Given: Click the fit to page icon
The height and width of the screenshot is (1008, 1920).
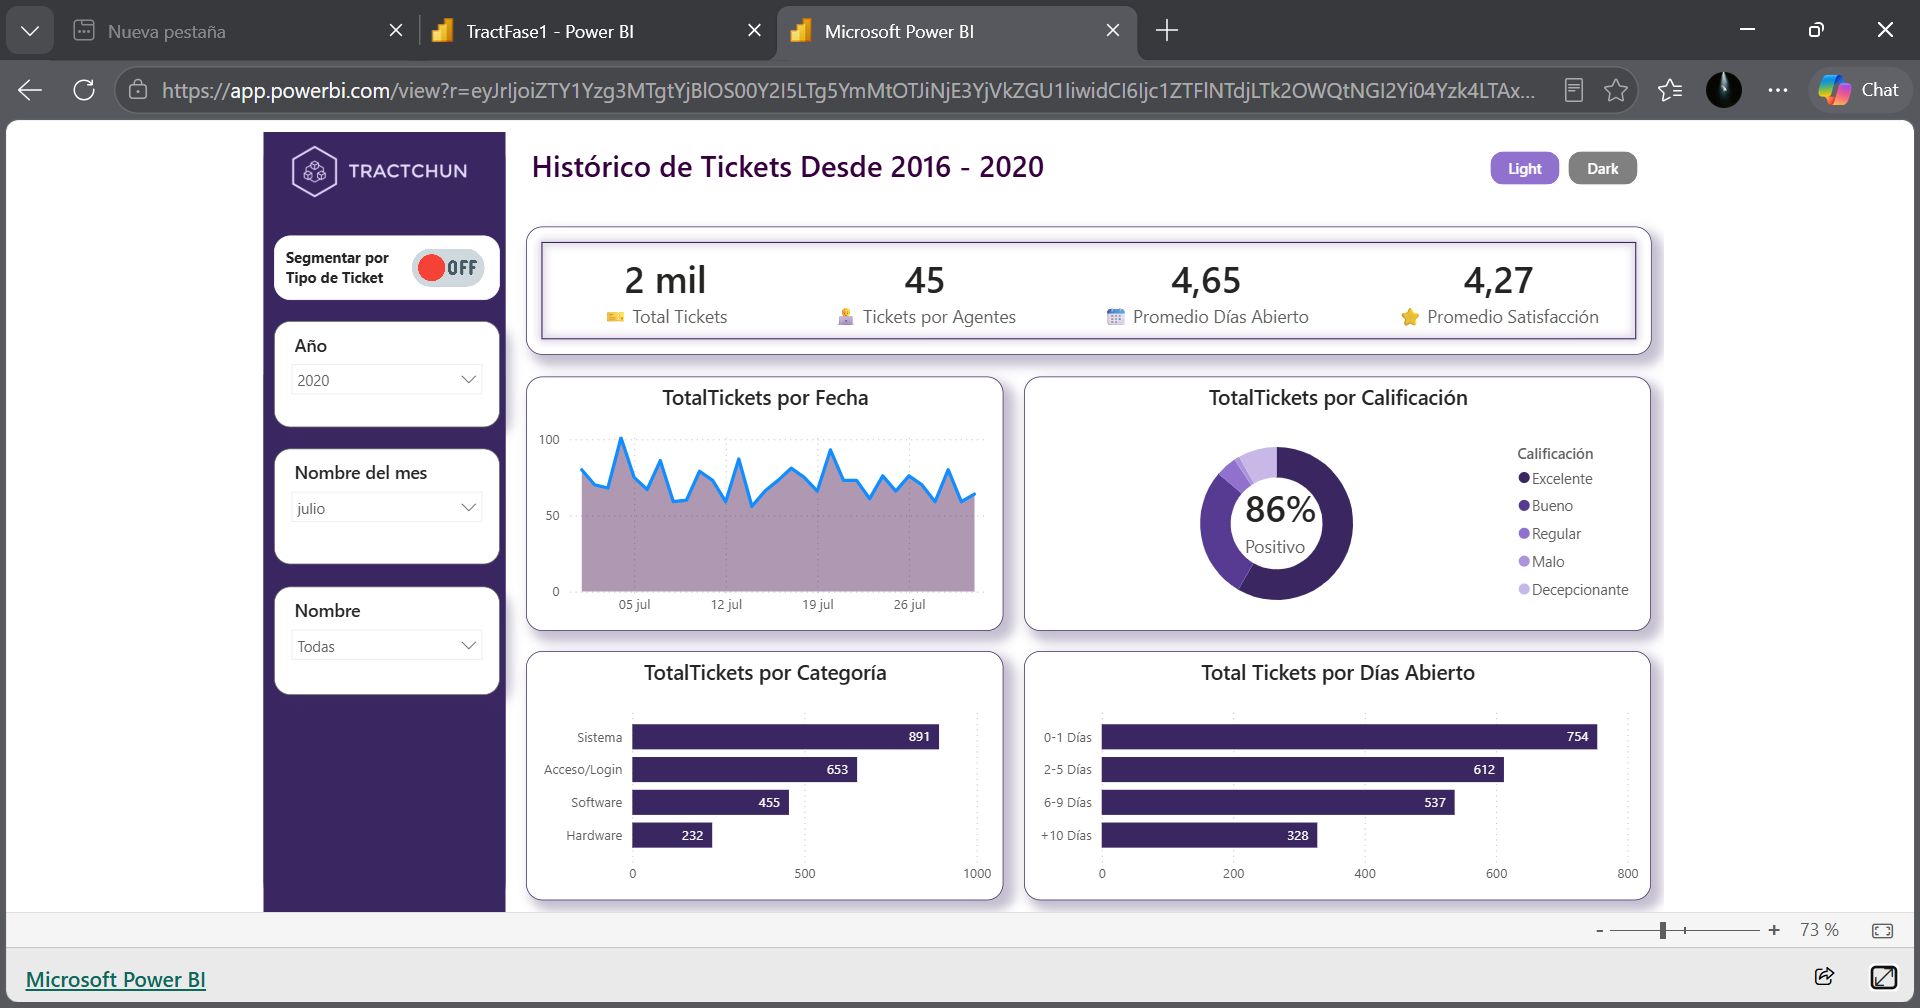Looking at the screenshot, I should coord(1882,930).
